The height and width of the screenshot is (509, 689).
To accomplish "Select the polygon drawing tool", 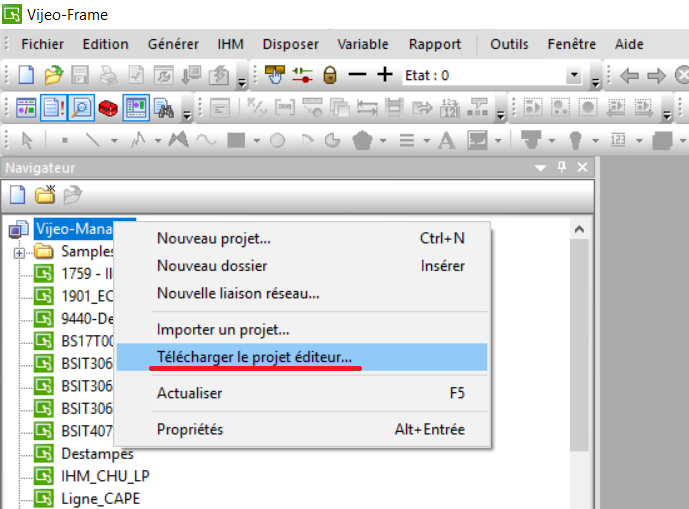I will [363, 141].
